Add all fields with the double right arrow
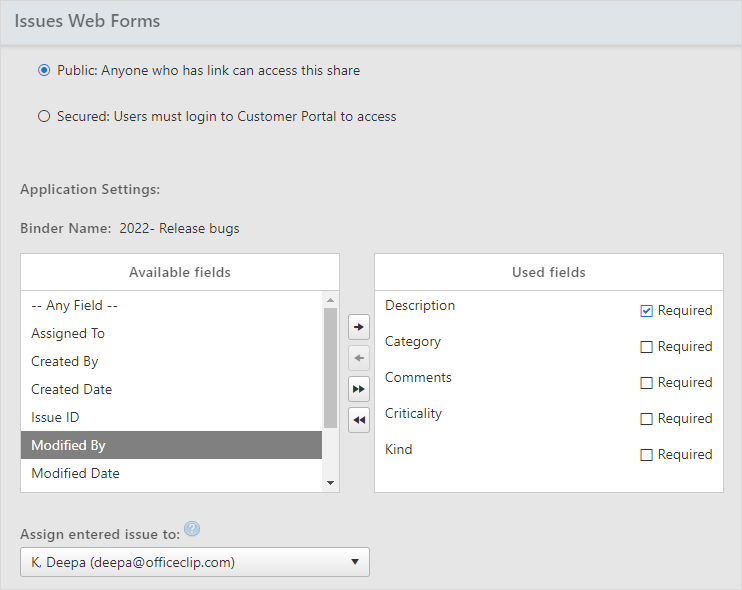The width and height of the screenshot is (742, 590). tap(359, 389)
